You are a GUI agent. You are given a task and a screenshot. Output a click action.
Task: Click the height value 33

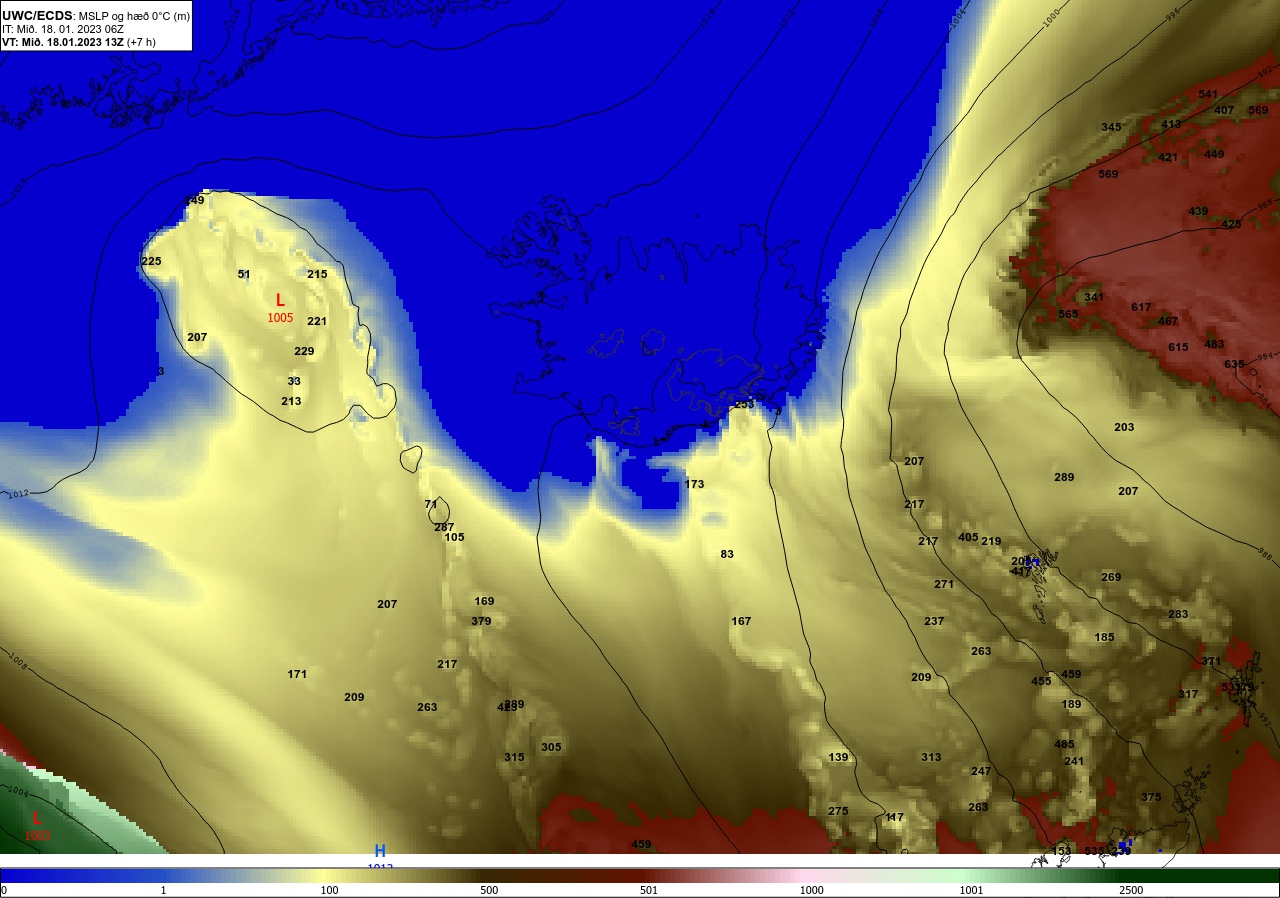coord(294,381)
